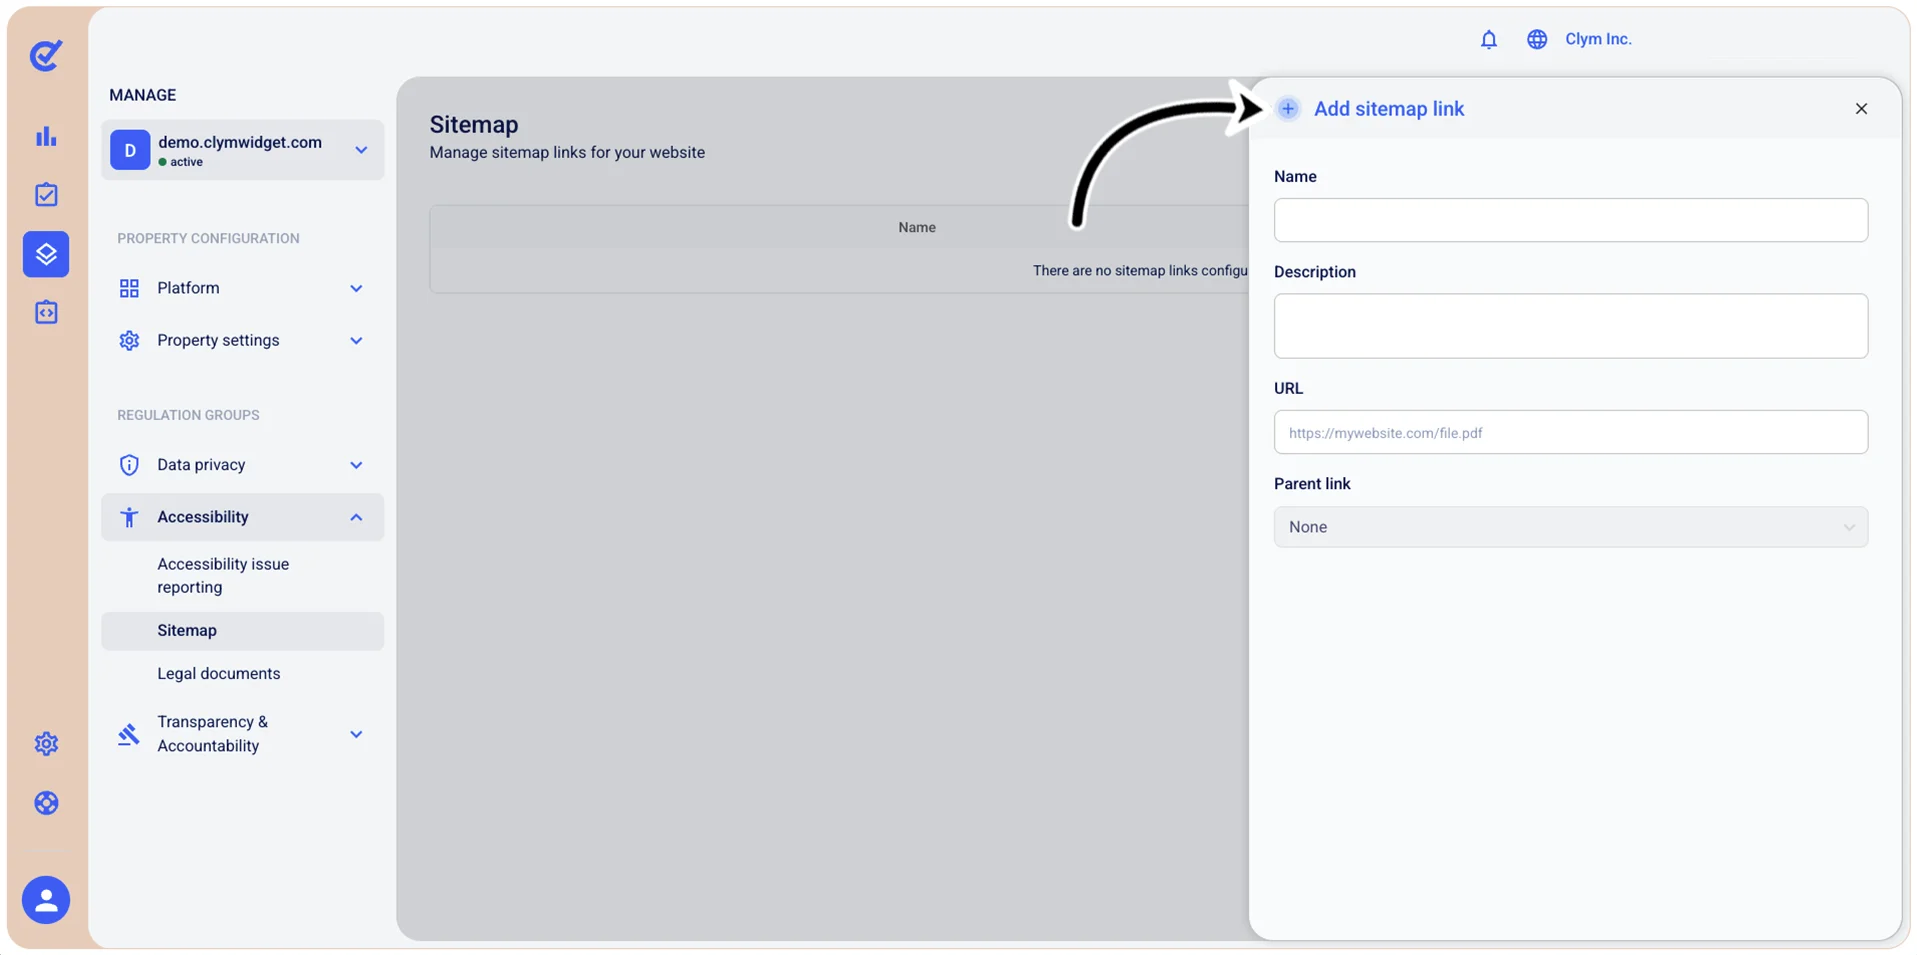This screenshot has width=1917, height=955.
Task: Click the Platform grid icon
Action: point(129,289)
